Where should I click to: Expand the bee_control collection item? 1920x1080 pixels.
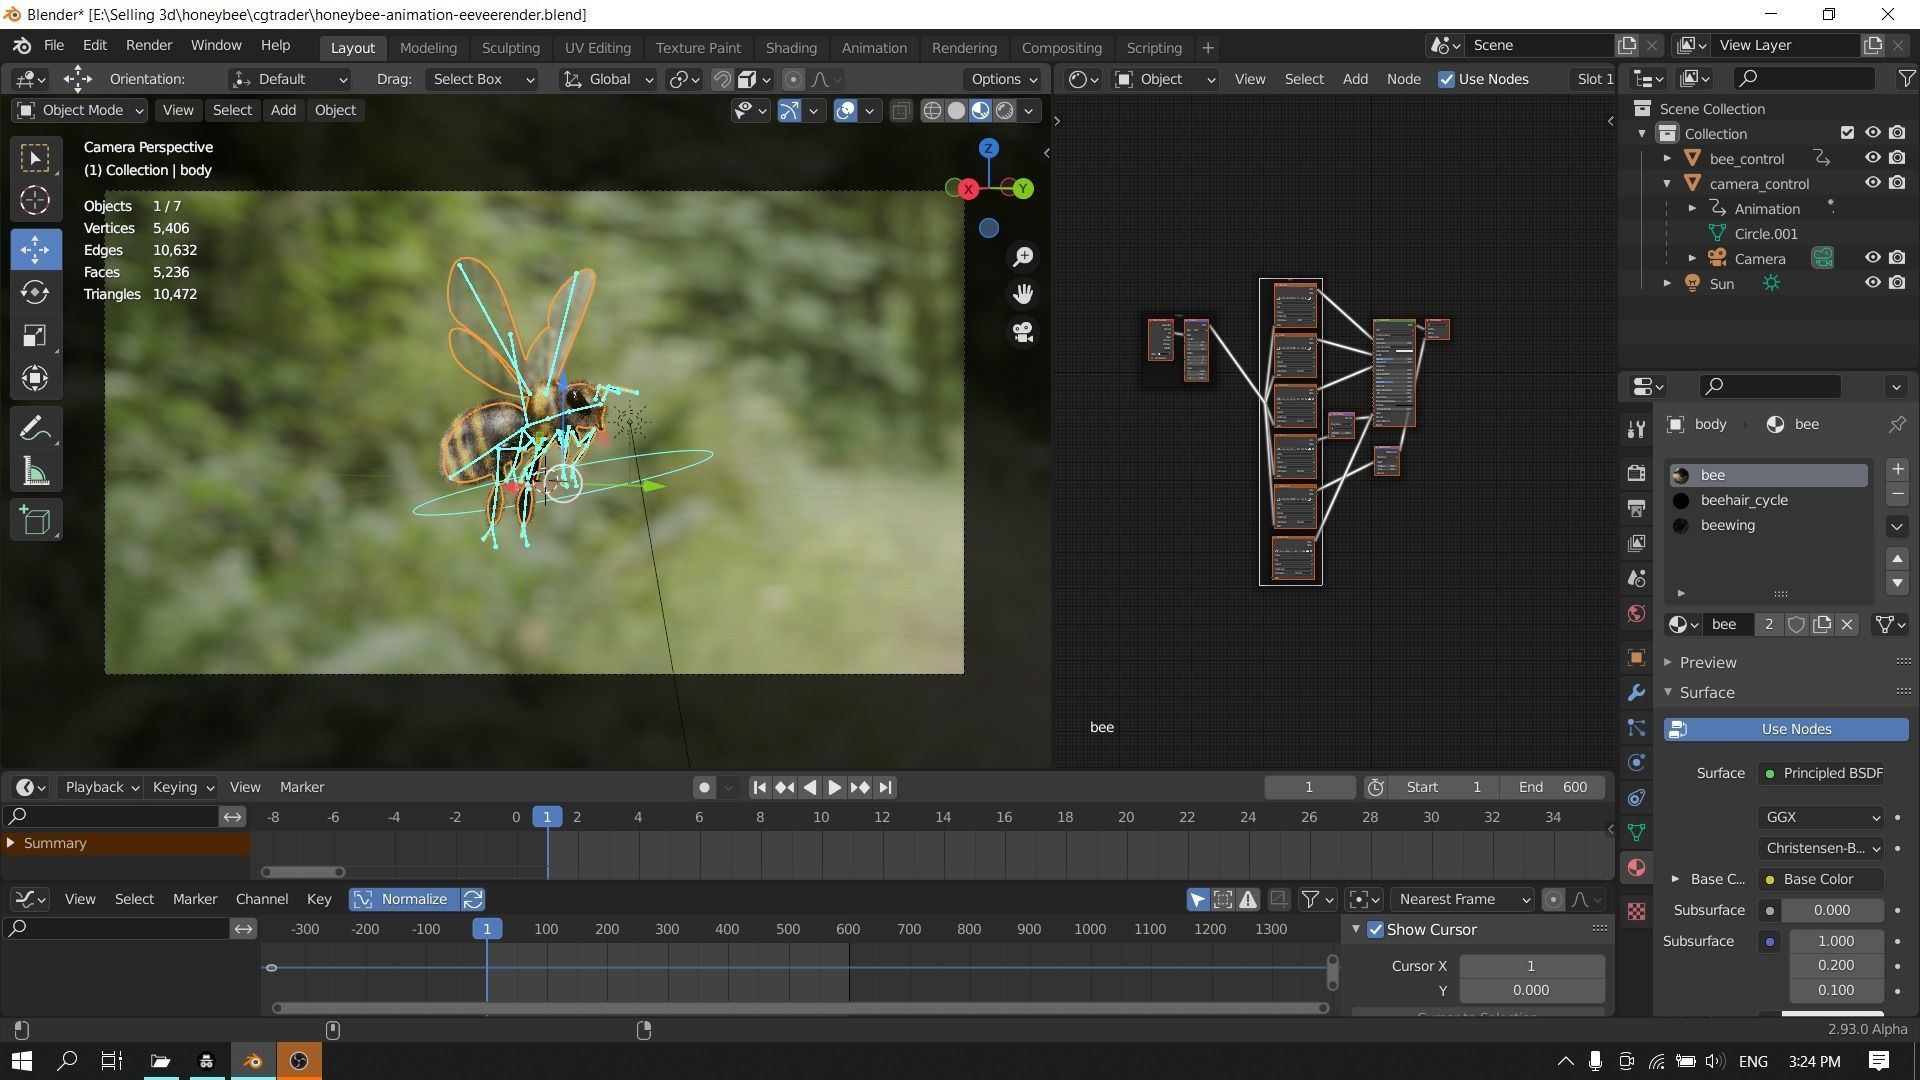click(1667, 158)
